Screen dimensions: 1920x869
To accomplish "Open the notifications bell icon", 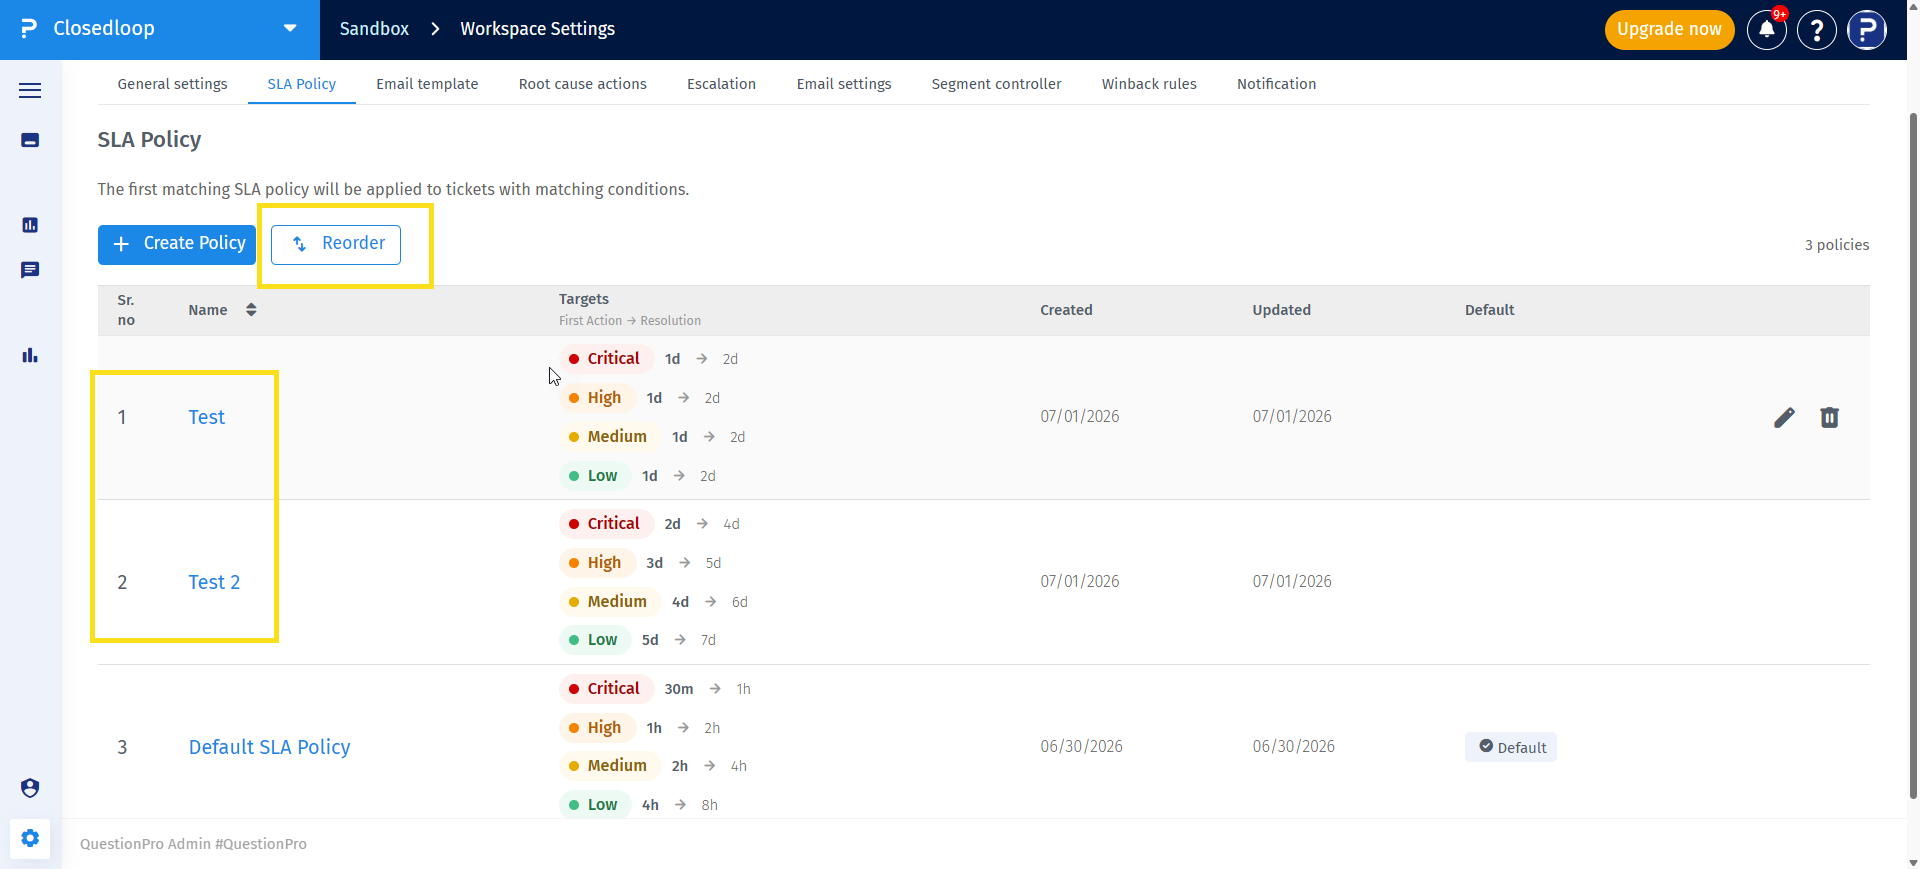I will click(x=1767, y=30).
